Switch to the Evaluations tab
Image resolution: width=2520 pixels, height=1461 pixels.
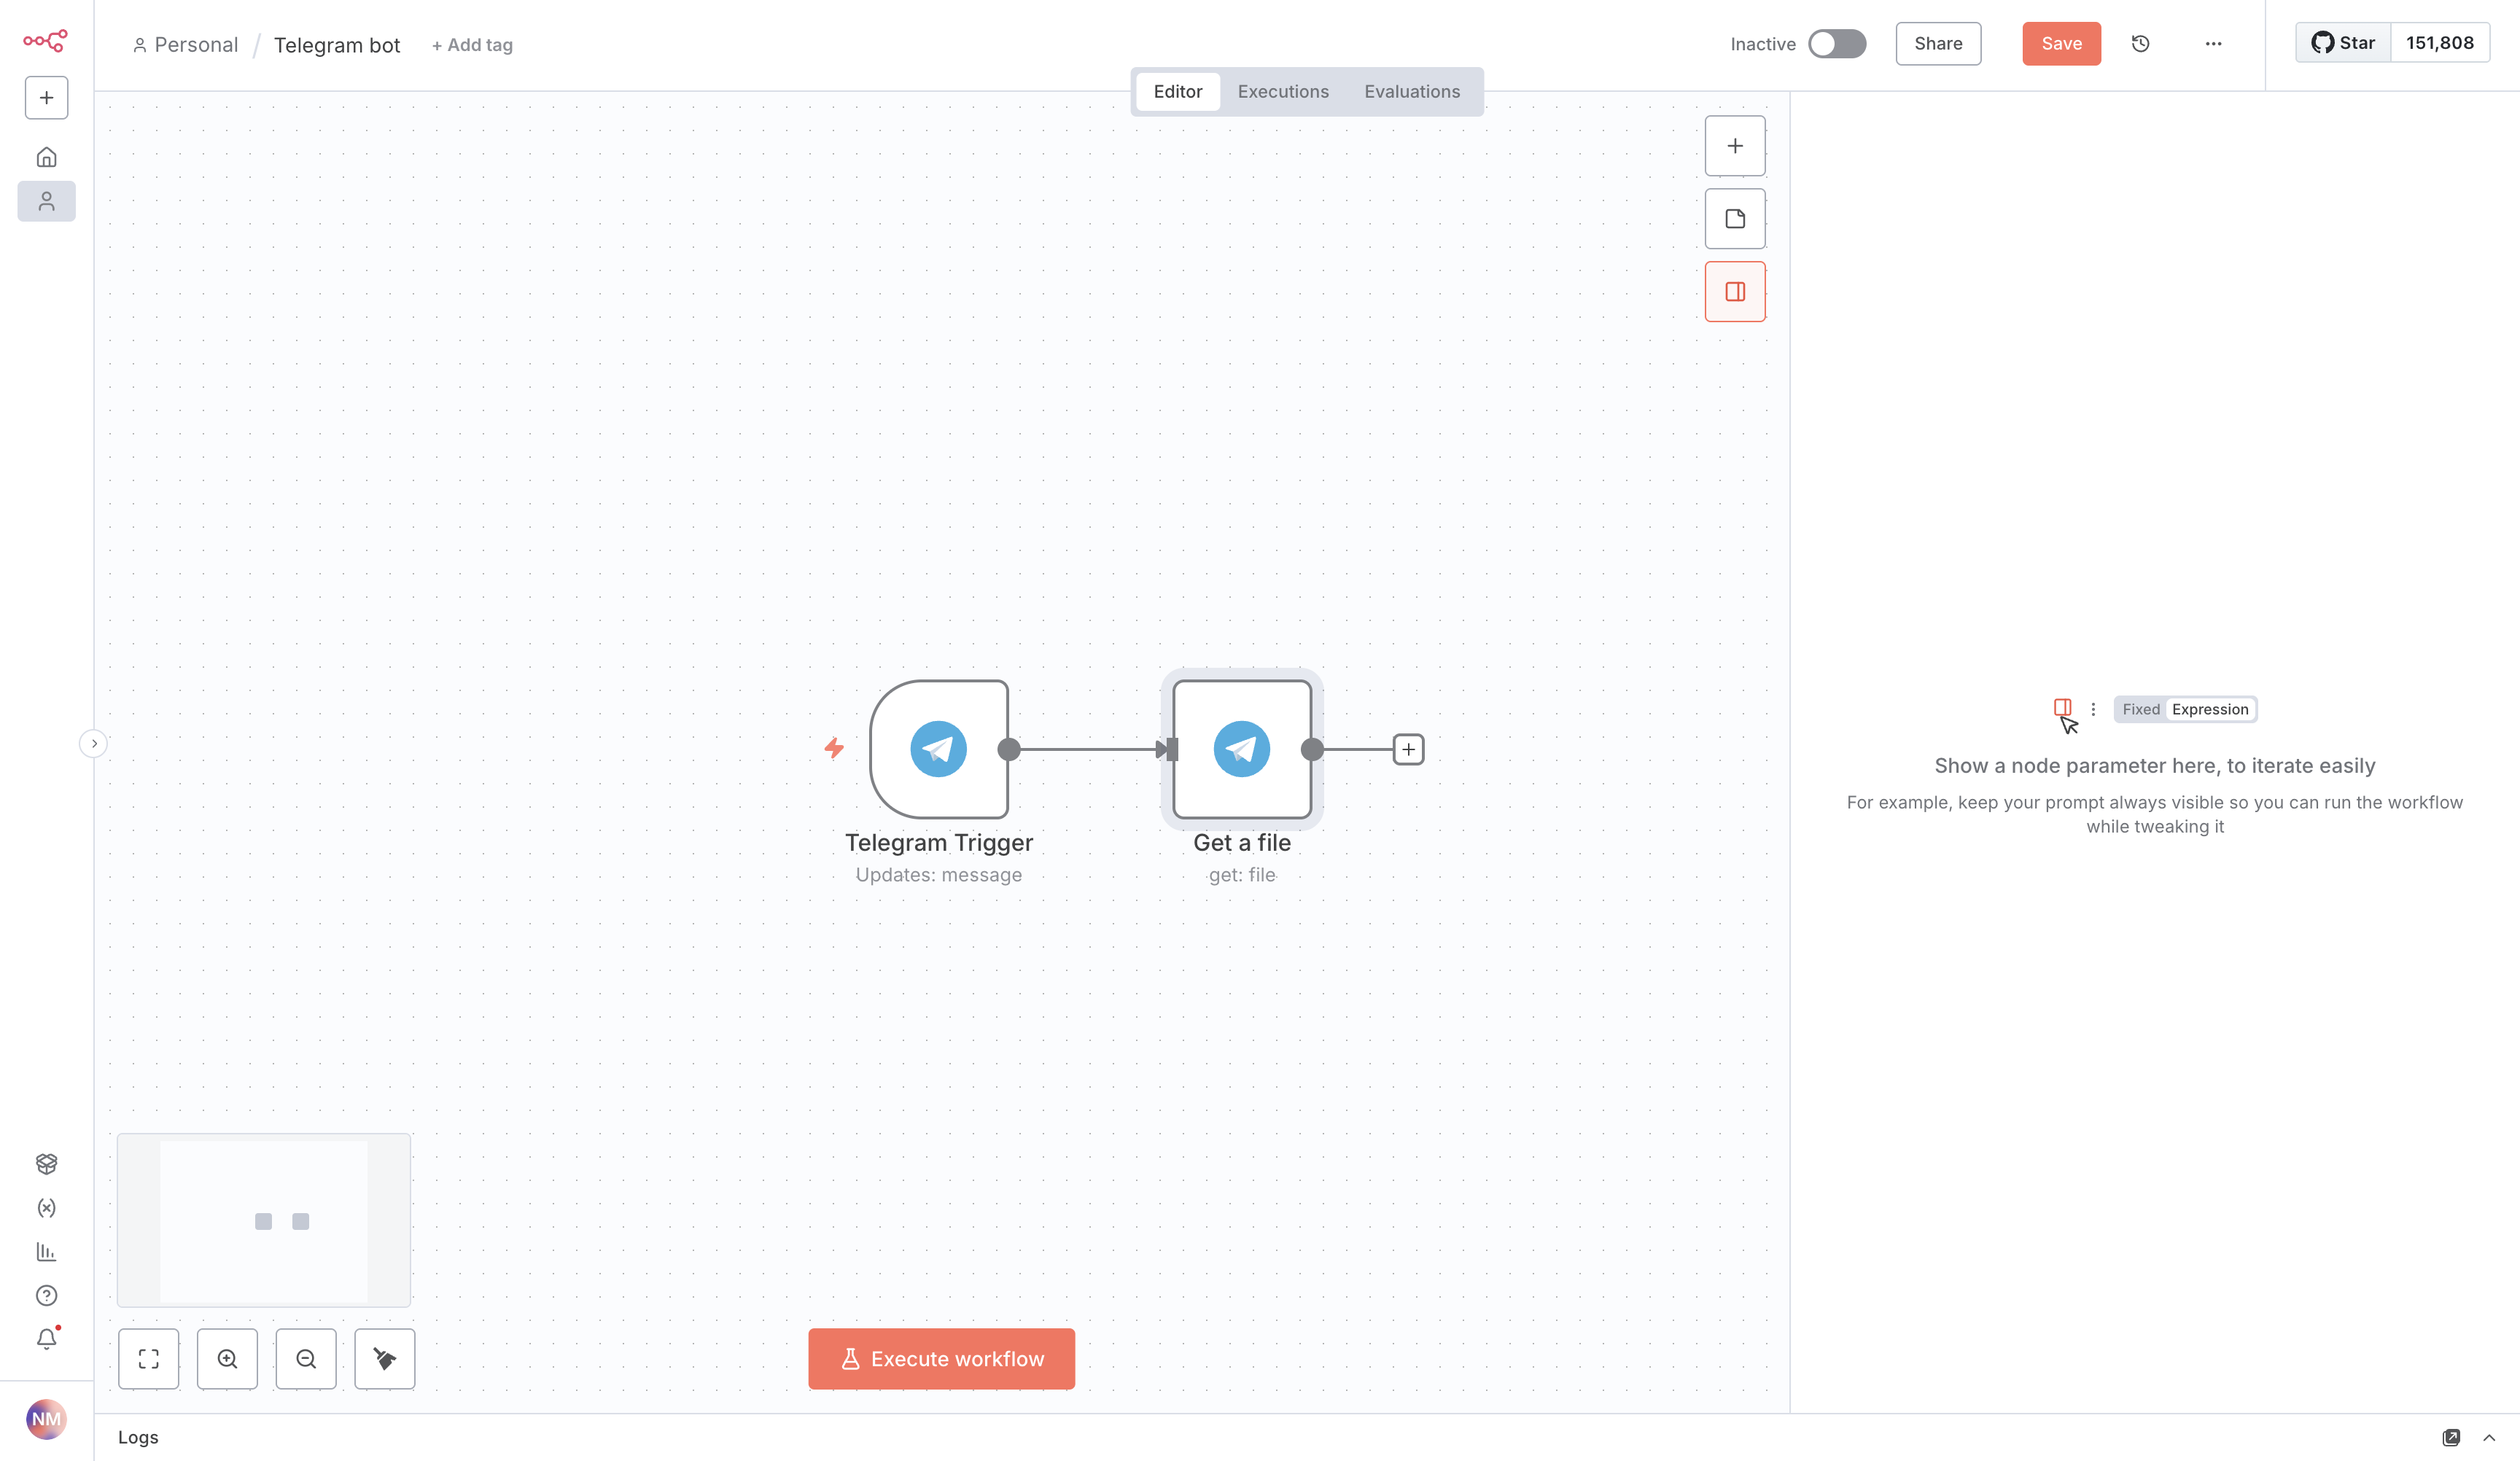(x=1411, y=92)
